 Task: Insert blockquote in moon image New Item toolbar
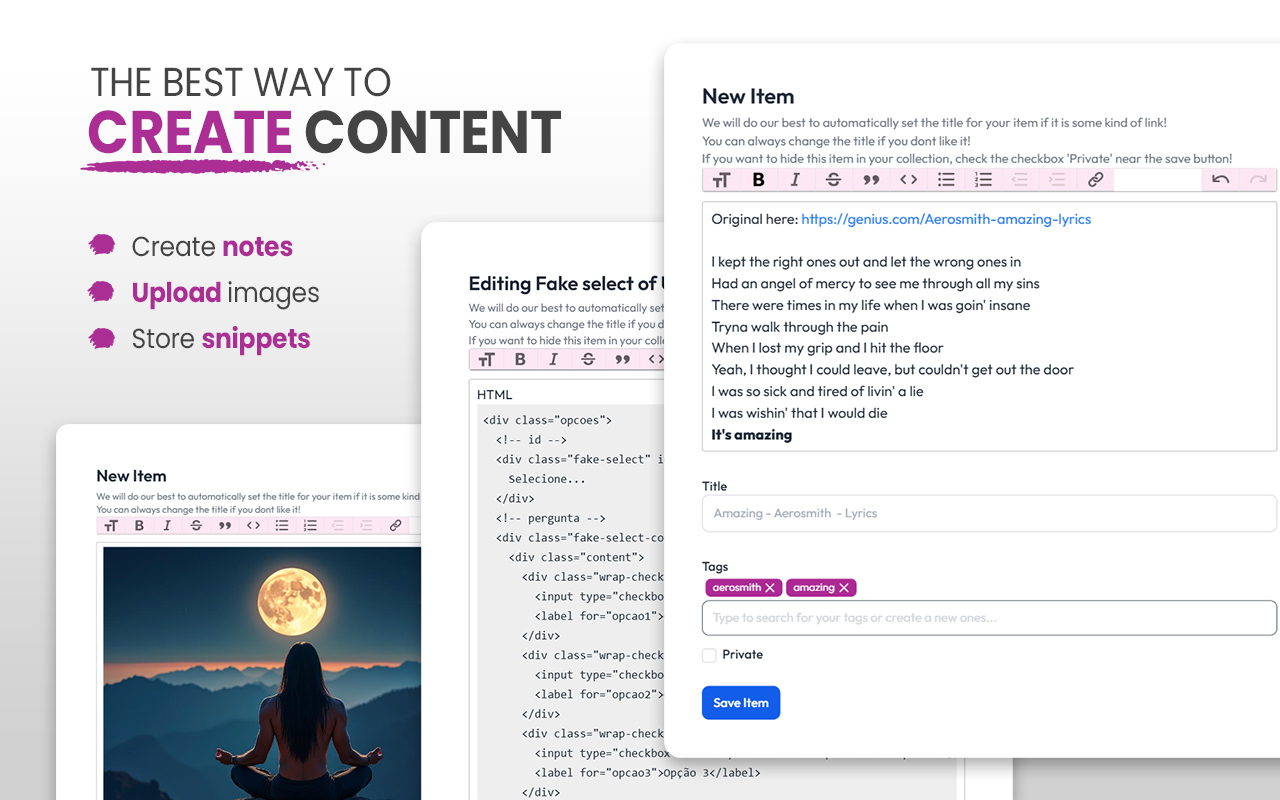(x=225, y=525)
